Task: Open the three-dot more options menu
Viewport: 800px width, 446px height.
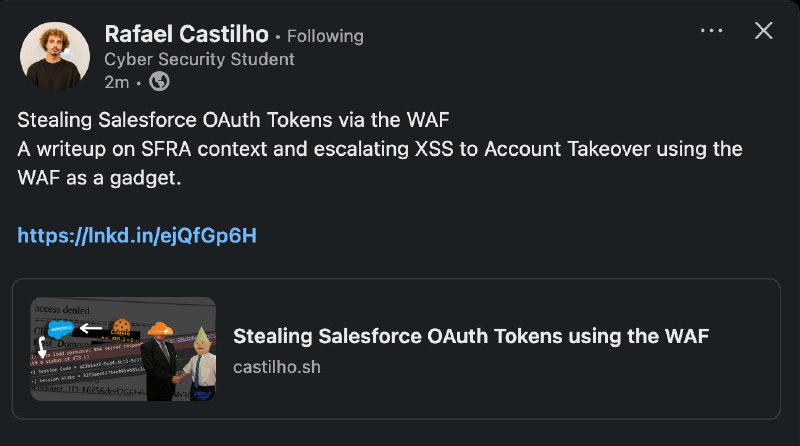Action: [x=711, y=31]
